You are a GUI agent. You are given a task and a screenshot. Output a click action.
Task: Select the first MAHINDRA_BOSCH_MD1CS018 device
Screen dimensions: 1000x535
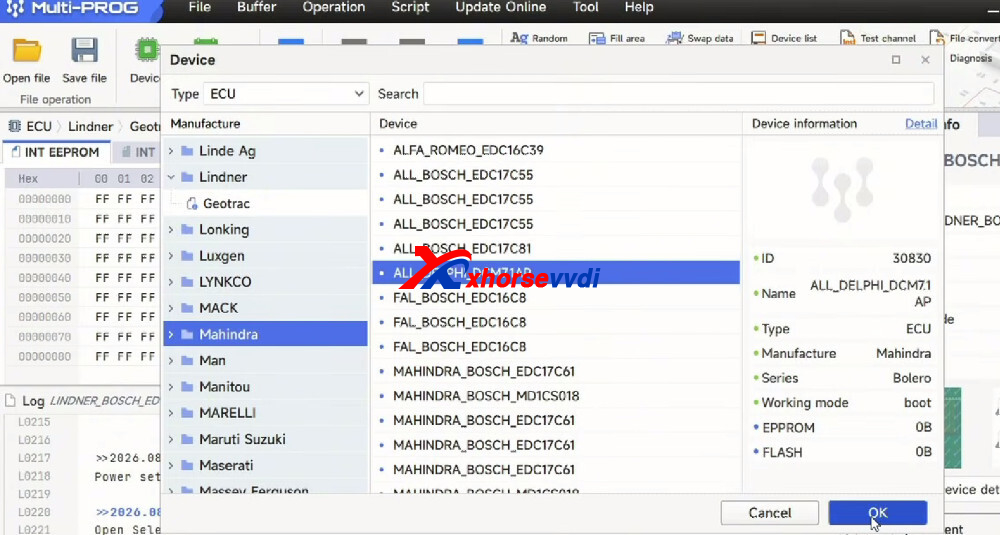[x=486, y=396]
